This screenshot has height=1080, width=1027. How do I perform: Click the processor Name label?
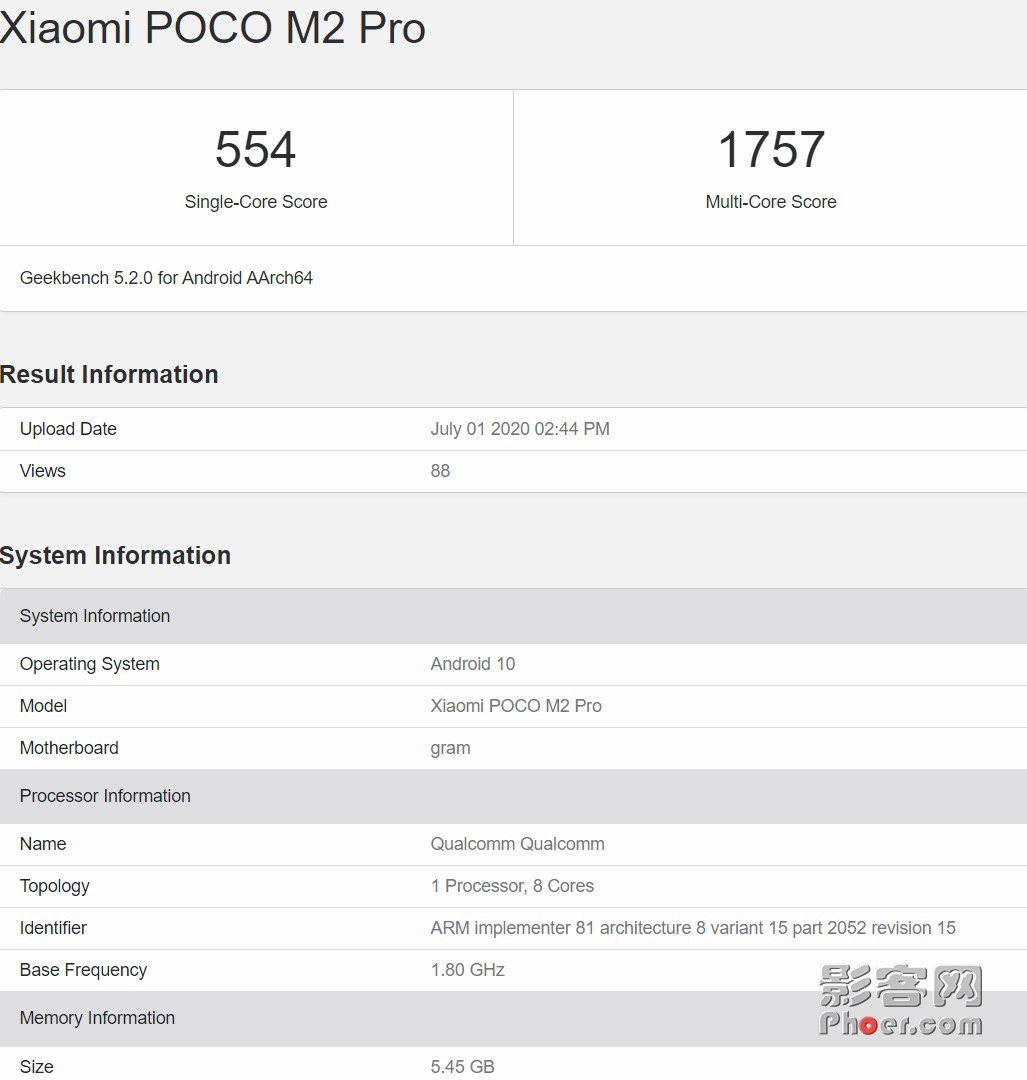[43, 844]
